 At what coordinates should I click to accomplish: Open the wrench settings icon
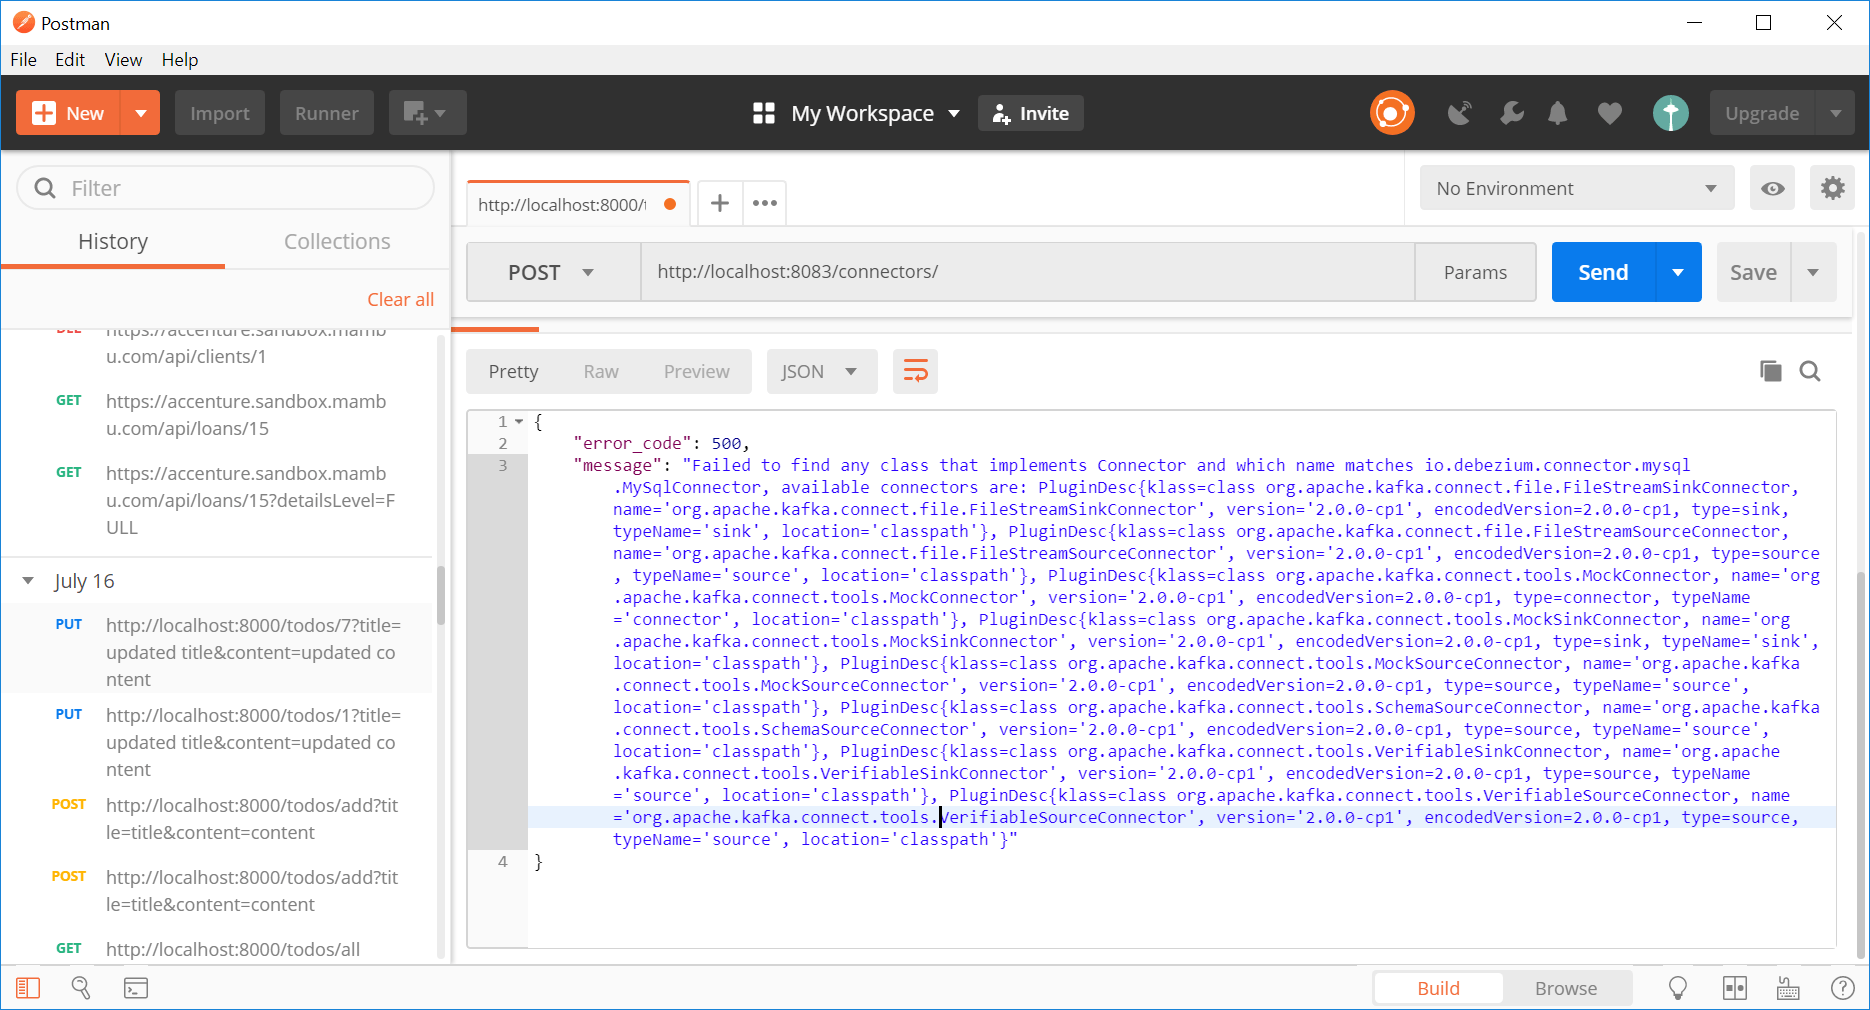(x=1511, y=113)
